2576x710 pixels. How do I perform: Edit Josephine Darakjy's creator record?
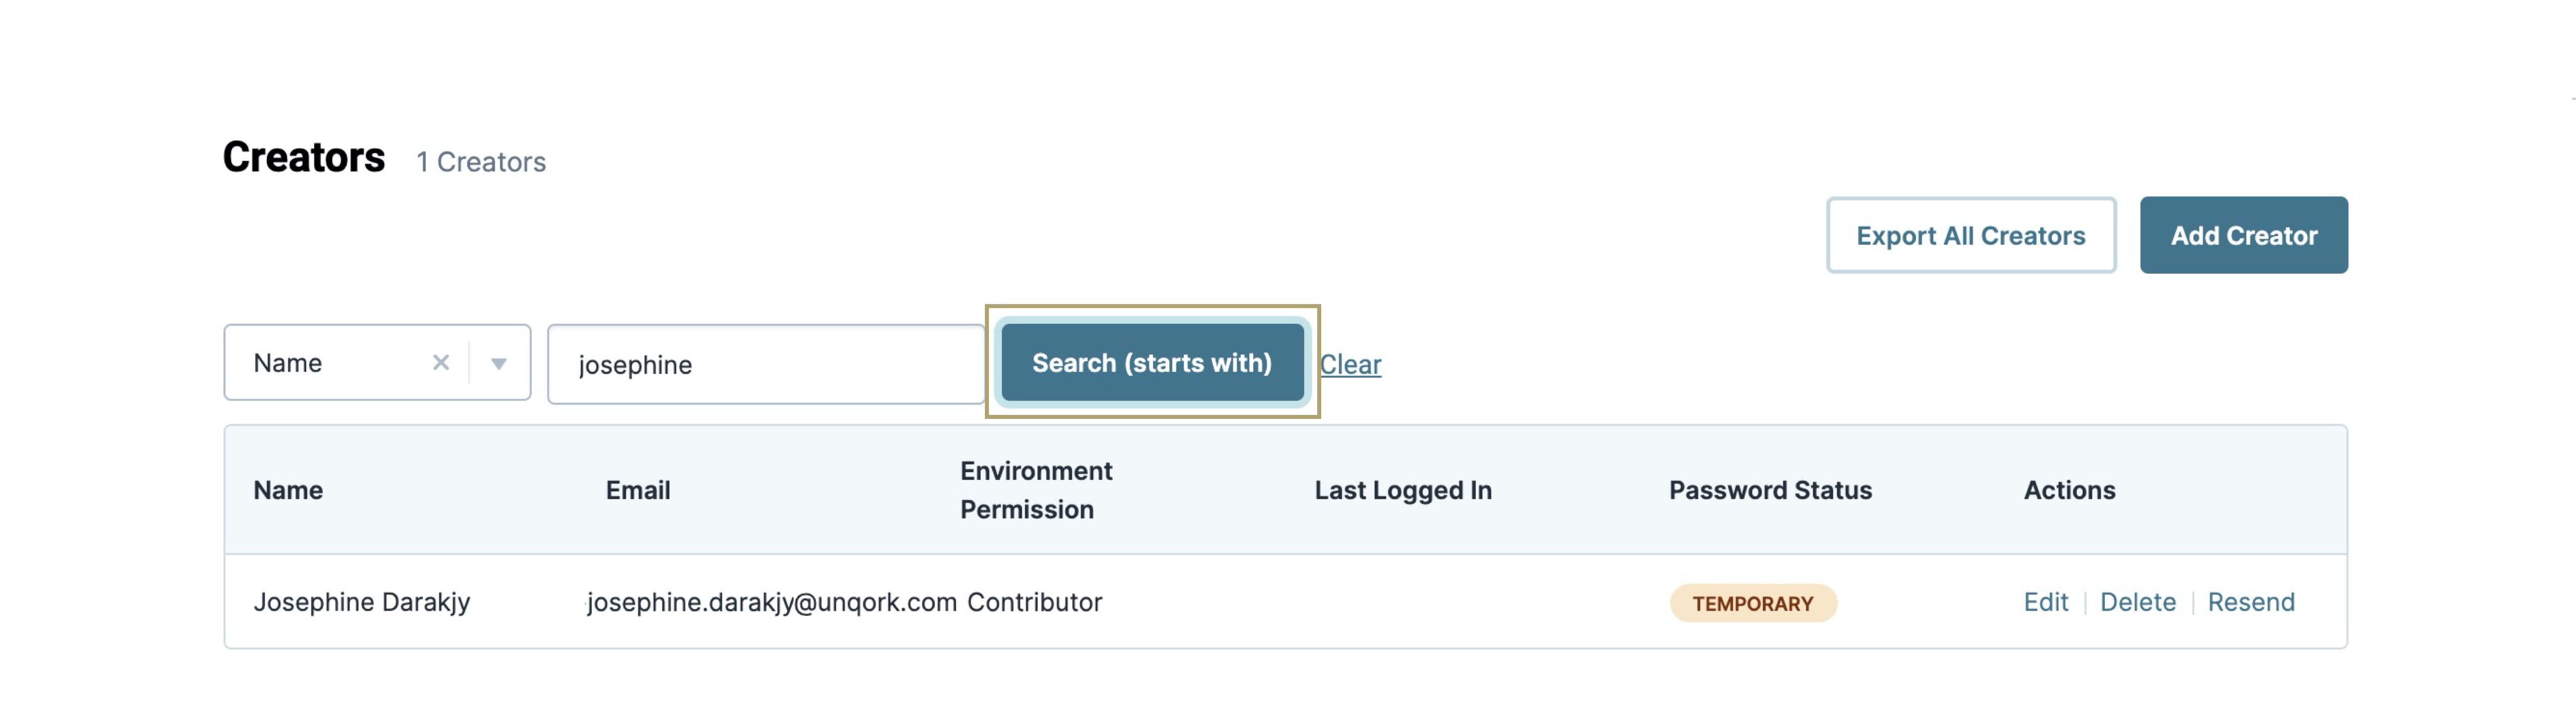[2045, 602]
